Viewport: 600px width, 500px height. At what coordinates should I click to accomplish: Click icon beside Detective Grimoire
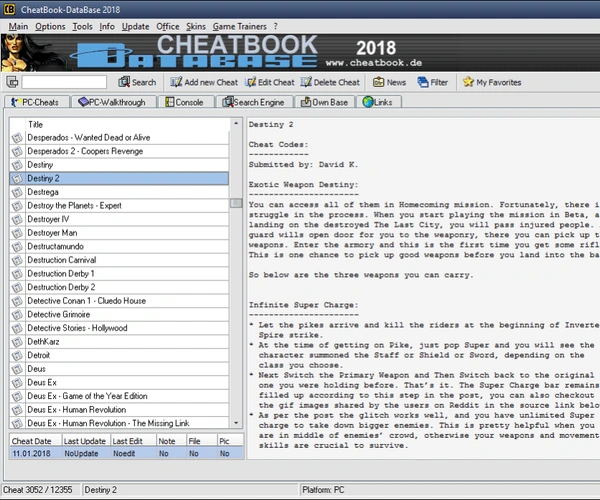tap(17, 314)
